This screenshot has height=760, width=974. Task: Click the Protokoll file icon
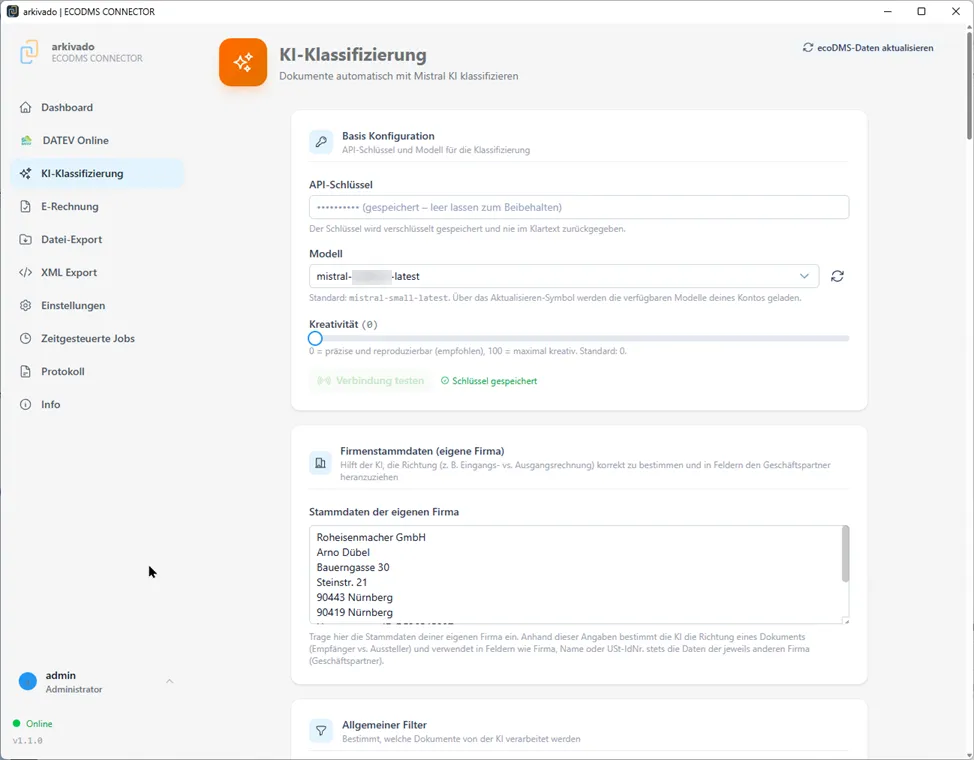pos(25,371)
